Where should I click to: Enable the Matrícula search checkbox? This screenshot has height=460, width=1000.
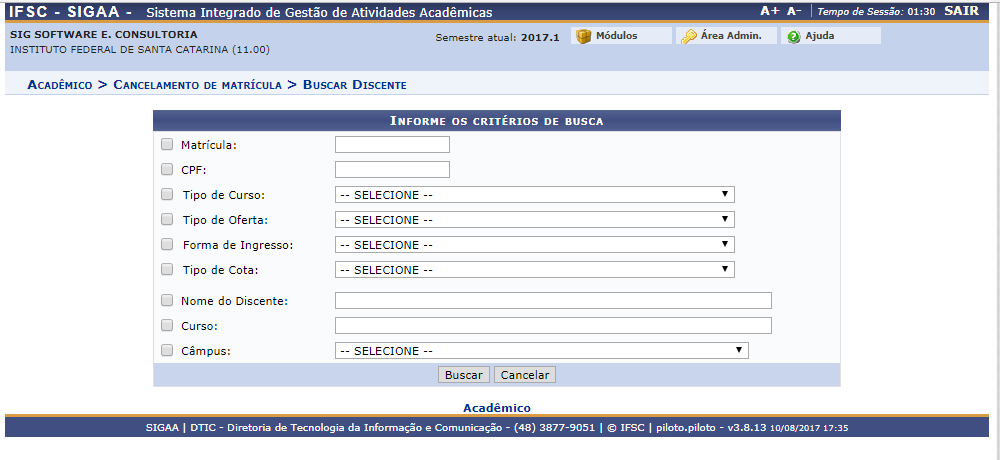(x=167, y=144)
